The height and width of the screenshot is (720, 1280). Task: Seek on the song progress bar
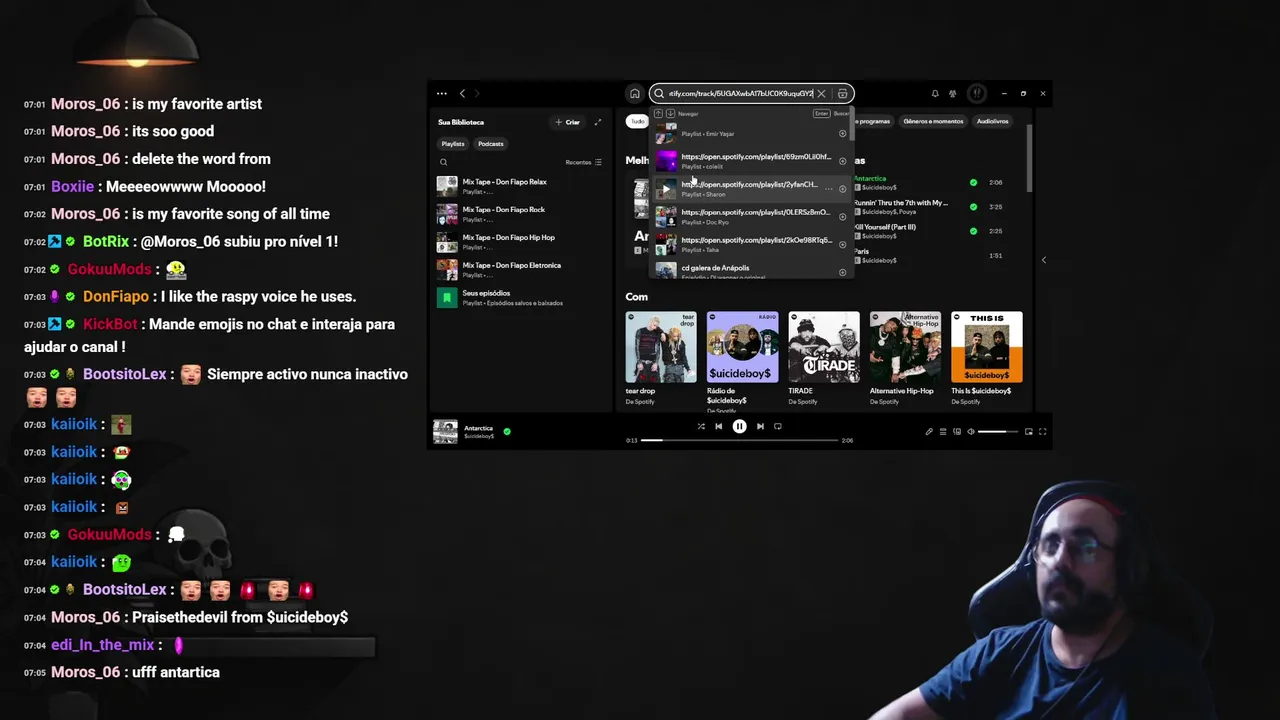(739, 440)
